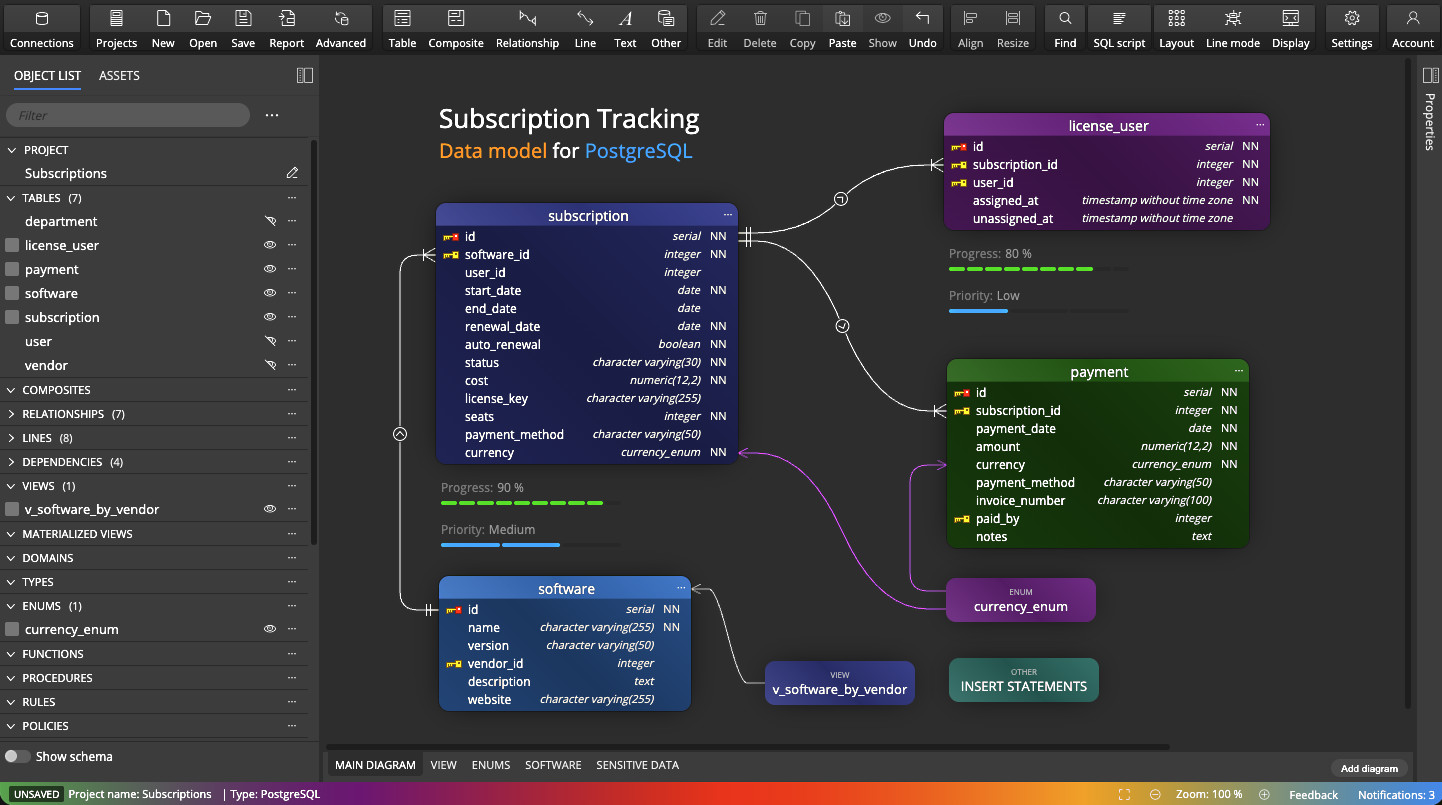Click the Add diagram button
This screenshot has height=805, width=1442.
tap(1369, 768)
